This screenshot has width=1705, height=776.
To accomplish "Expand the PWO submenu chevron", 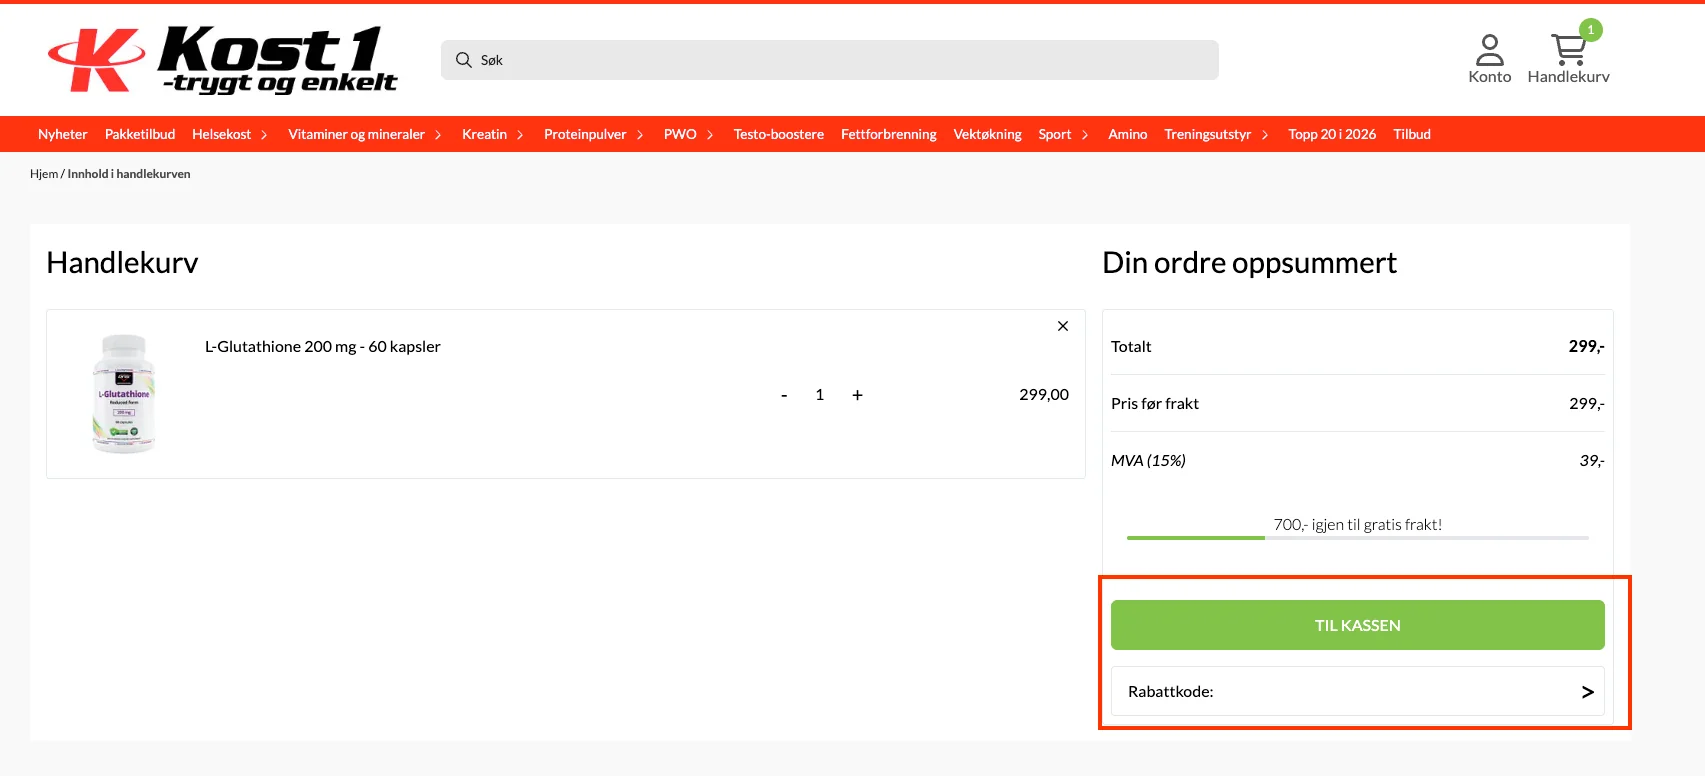I will coord(710,135).
